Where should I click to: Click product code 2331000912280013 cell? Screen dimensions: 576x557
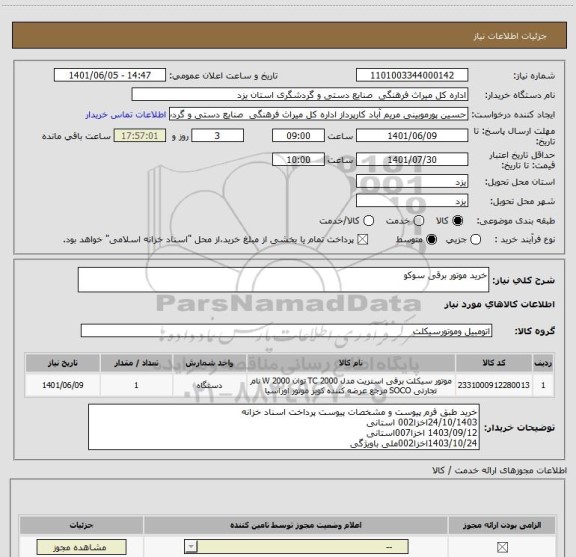[x=494, y=385]
